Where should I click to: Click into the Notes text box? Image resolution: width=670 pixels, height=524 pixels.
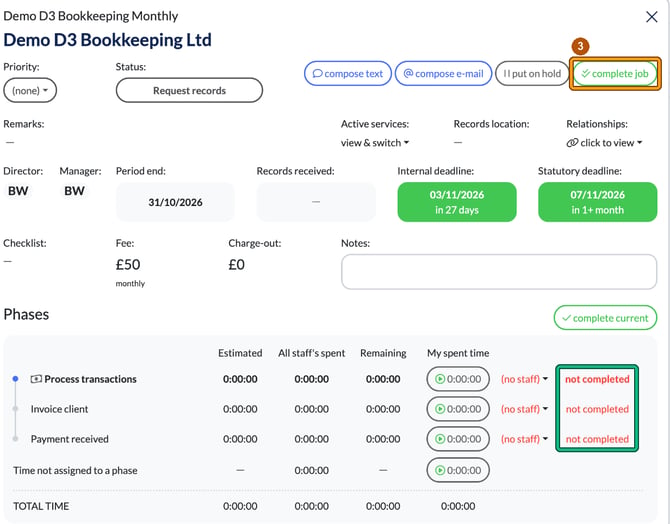[x=499, y=272]
